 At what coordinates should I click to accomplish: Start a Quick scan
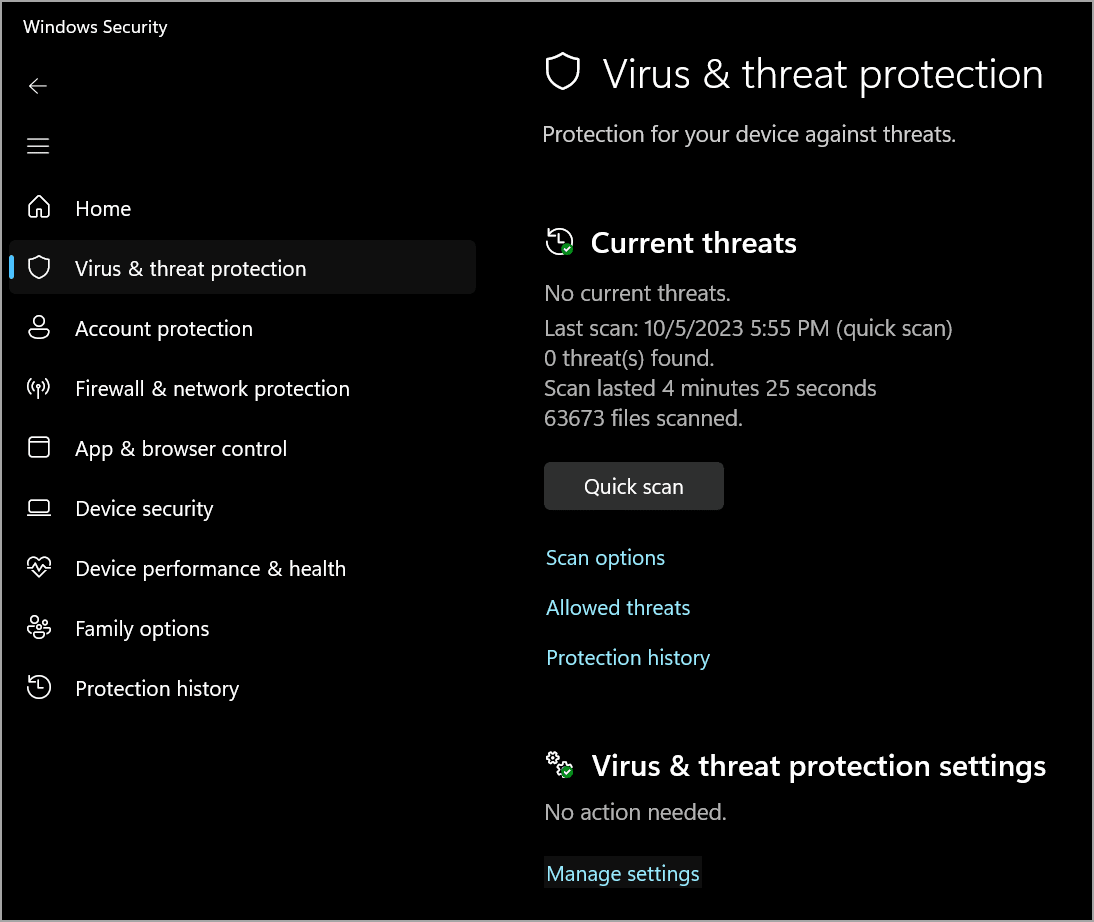point(633,486)
